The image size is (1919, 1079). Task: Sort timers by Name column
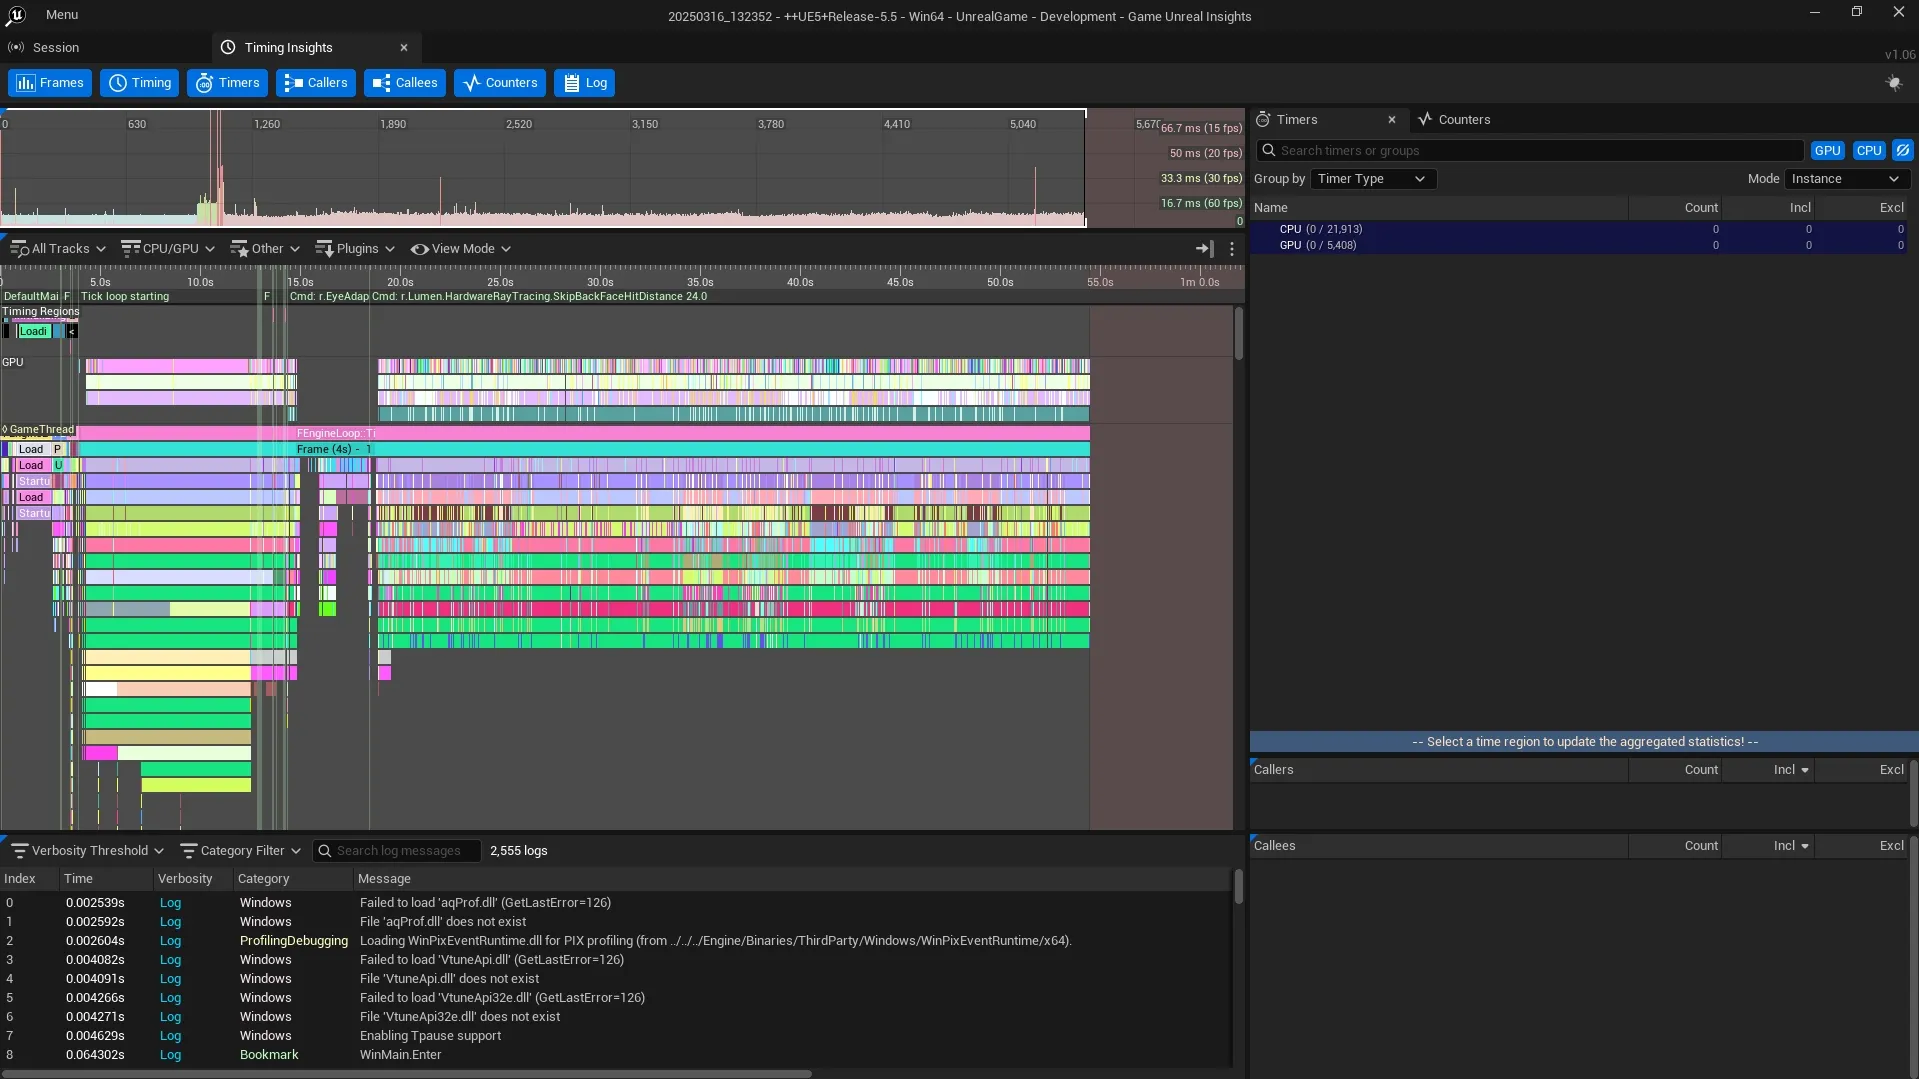[1439, 208]
